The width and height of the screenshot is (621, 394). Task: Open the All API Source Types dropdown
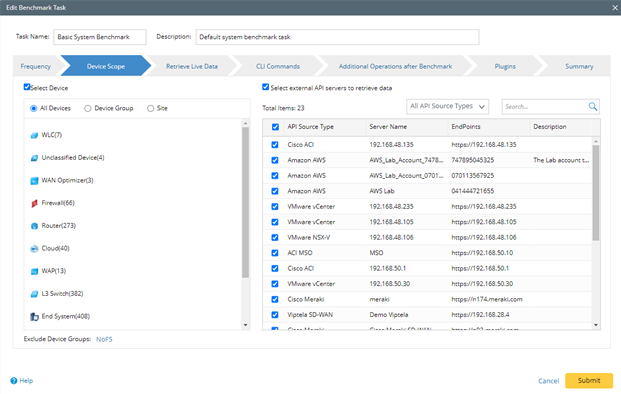point(448,107)
